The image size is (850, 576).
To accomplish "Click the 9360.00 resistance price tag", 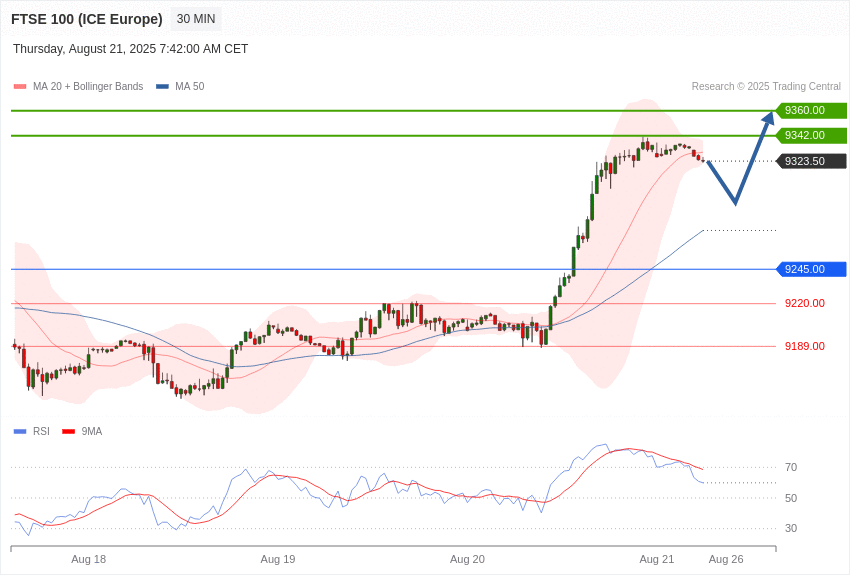I will 810,111.
